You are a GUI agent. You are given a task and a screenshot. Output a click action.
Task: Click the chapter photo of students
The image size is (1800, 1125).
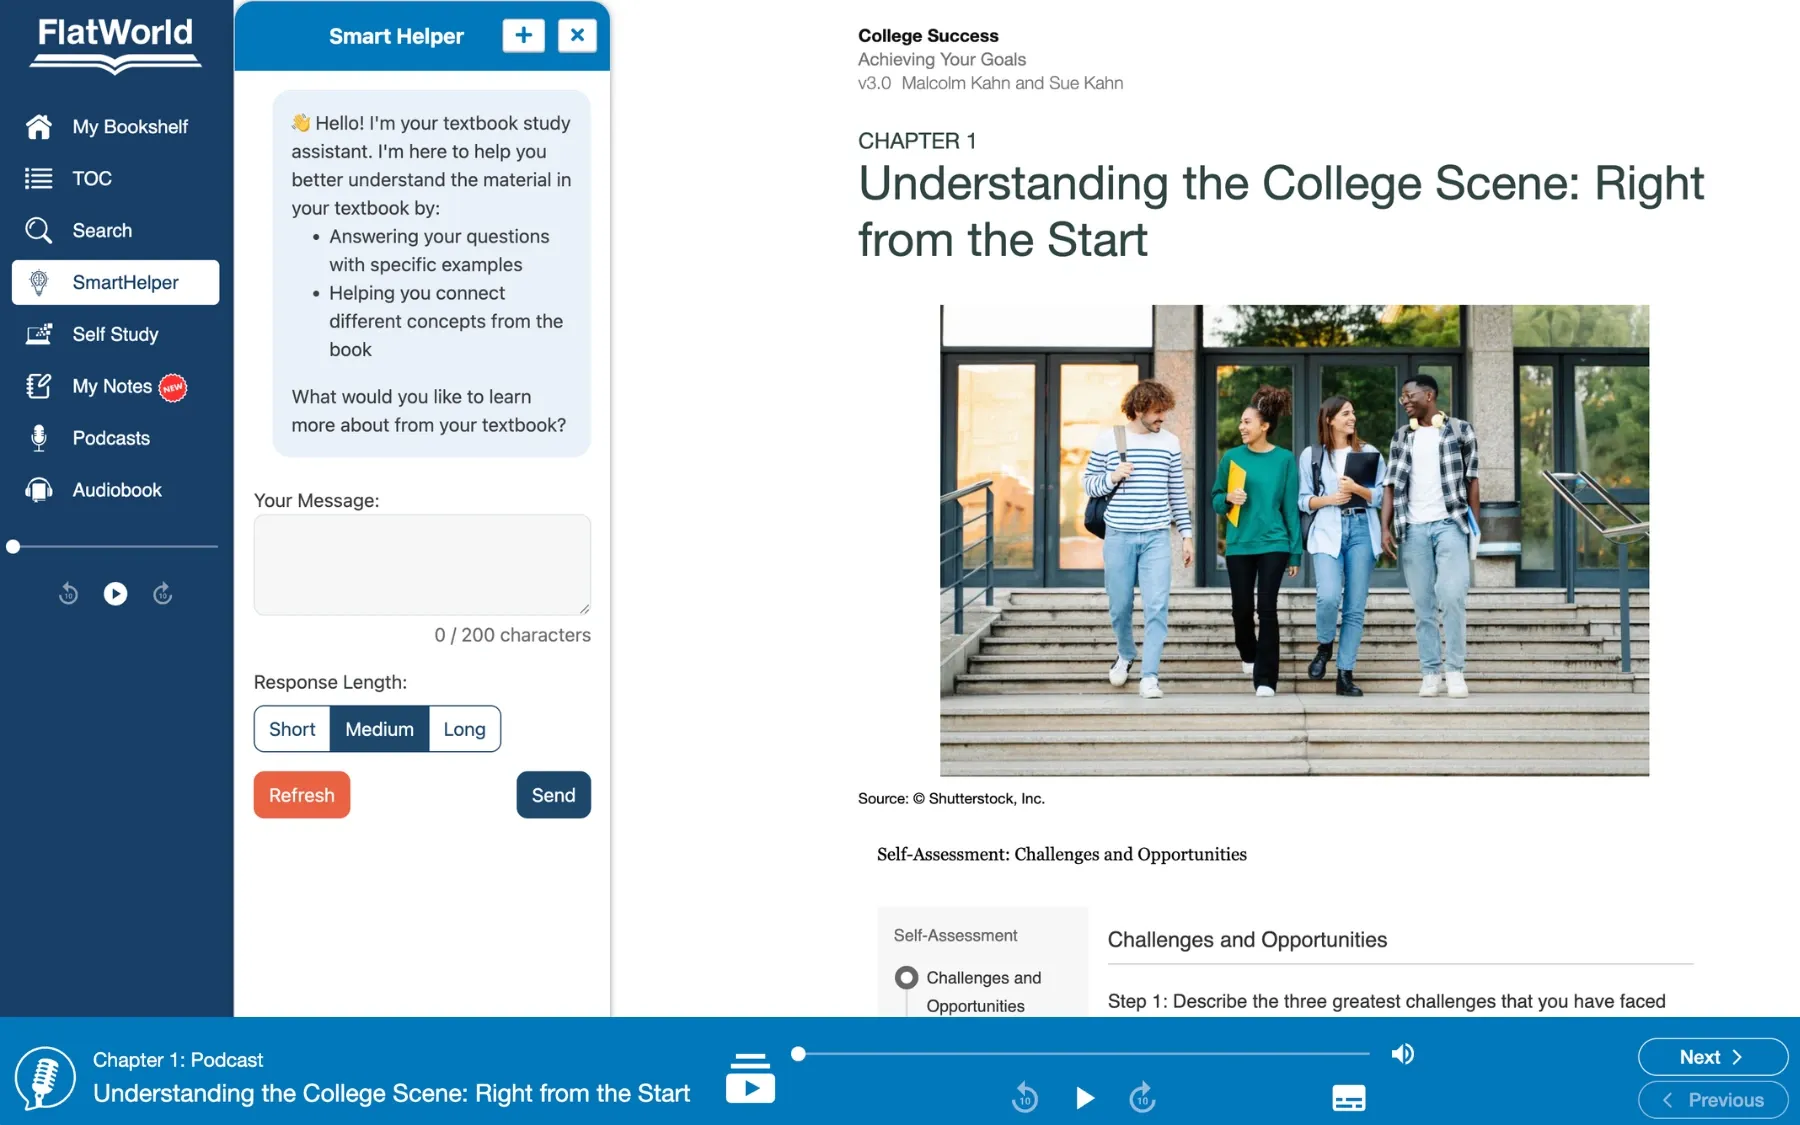click(x=1294, y=540)
